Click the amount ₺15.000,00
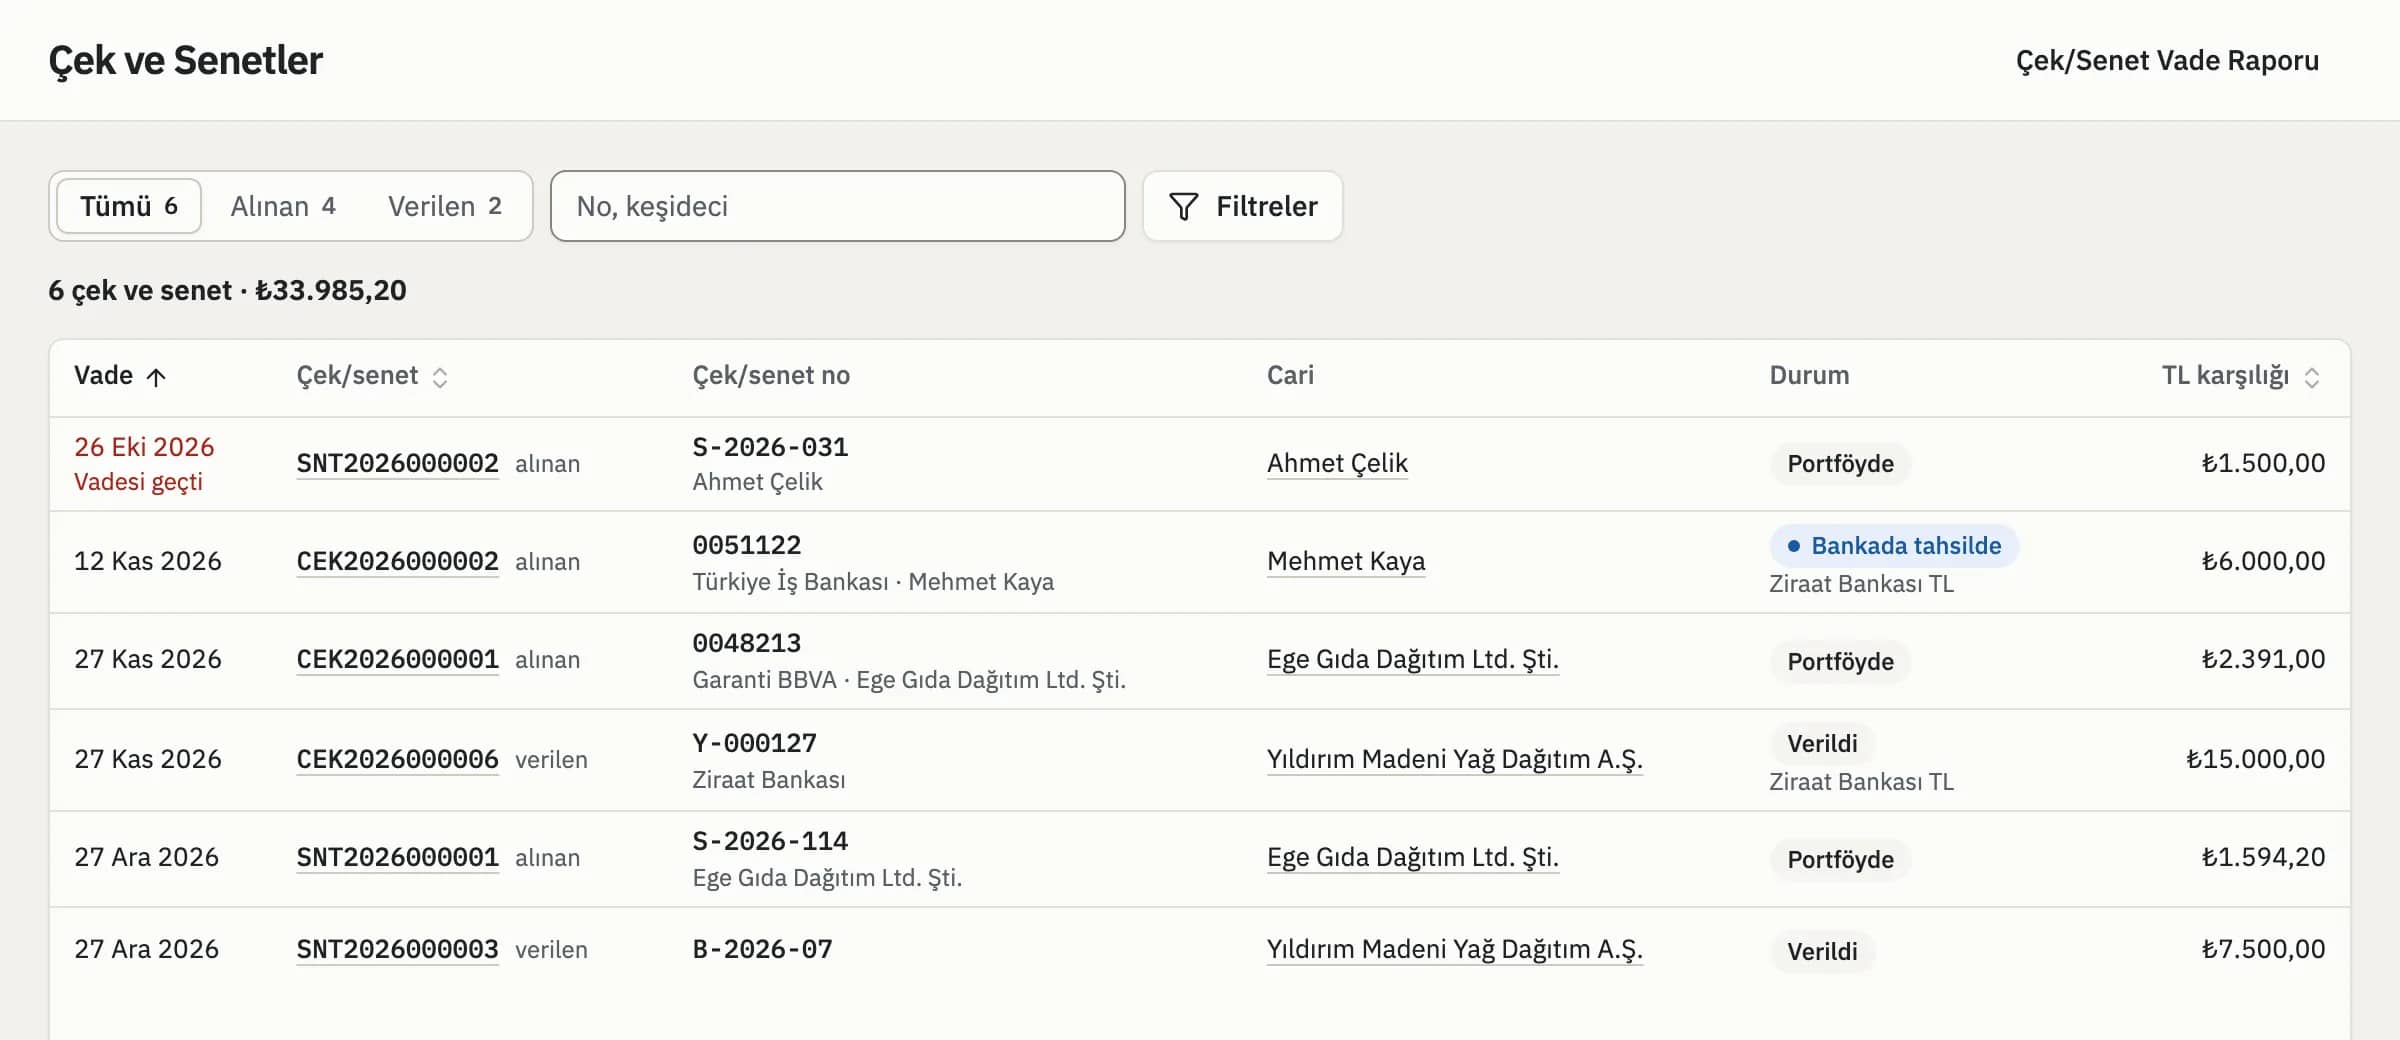The image size is (2400, 1040). point(2255,759)
